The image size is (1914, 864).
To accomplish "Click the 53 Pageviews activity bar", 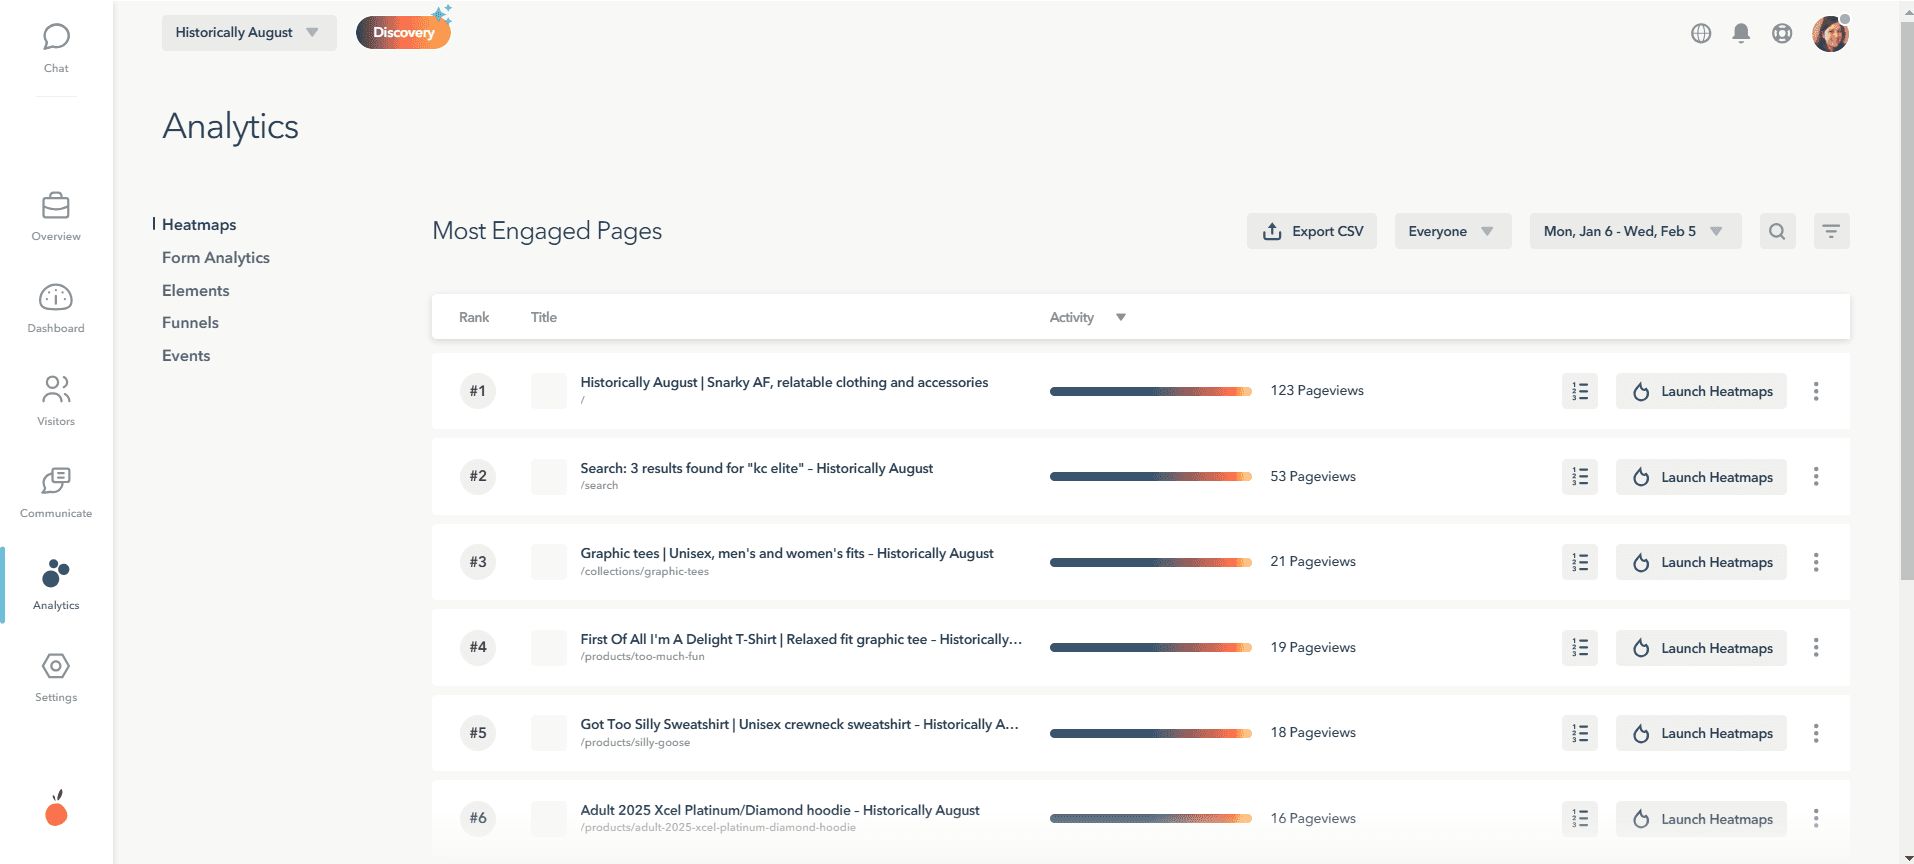I will click(1151, 477).
